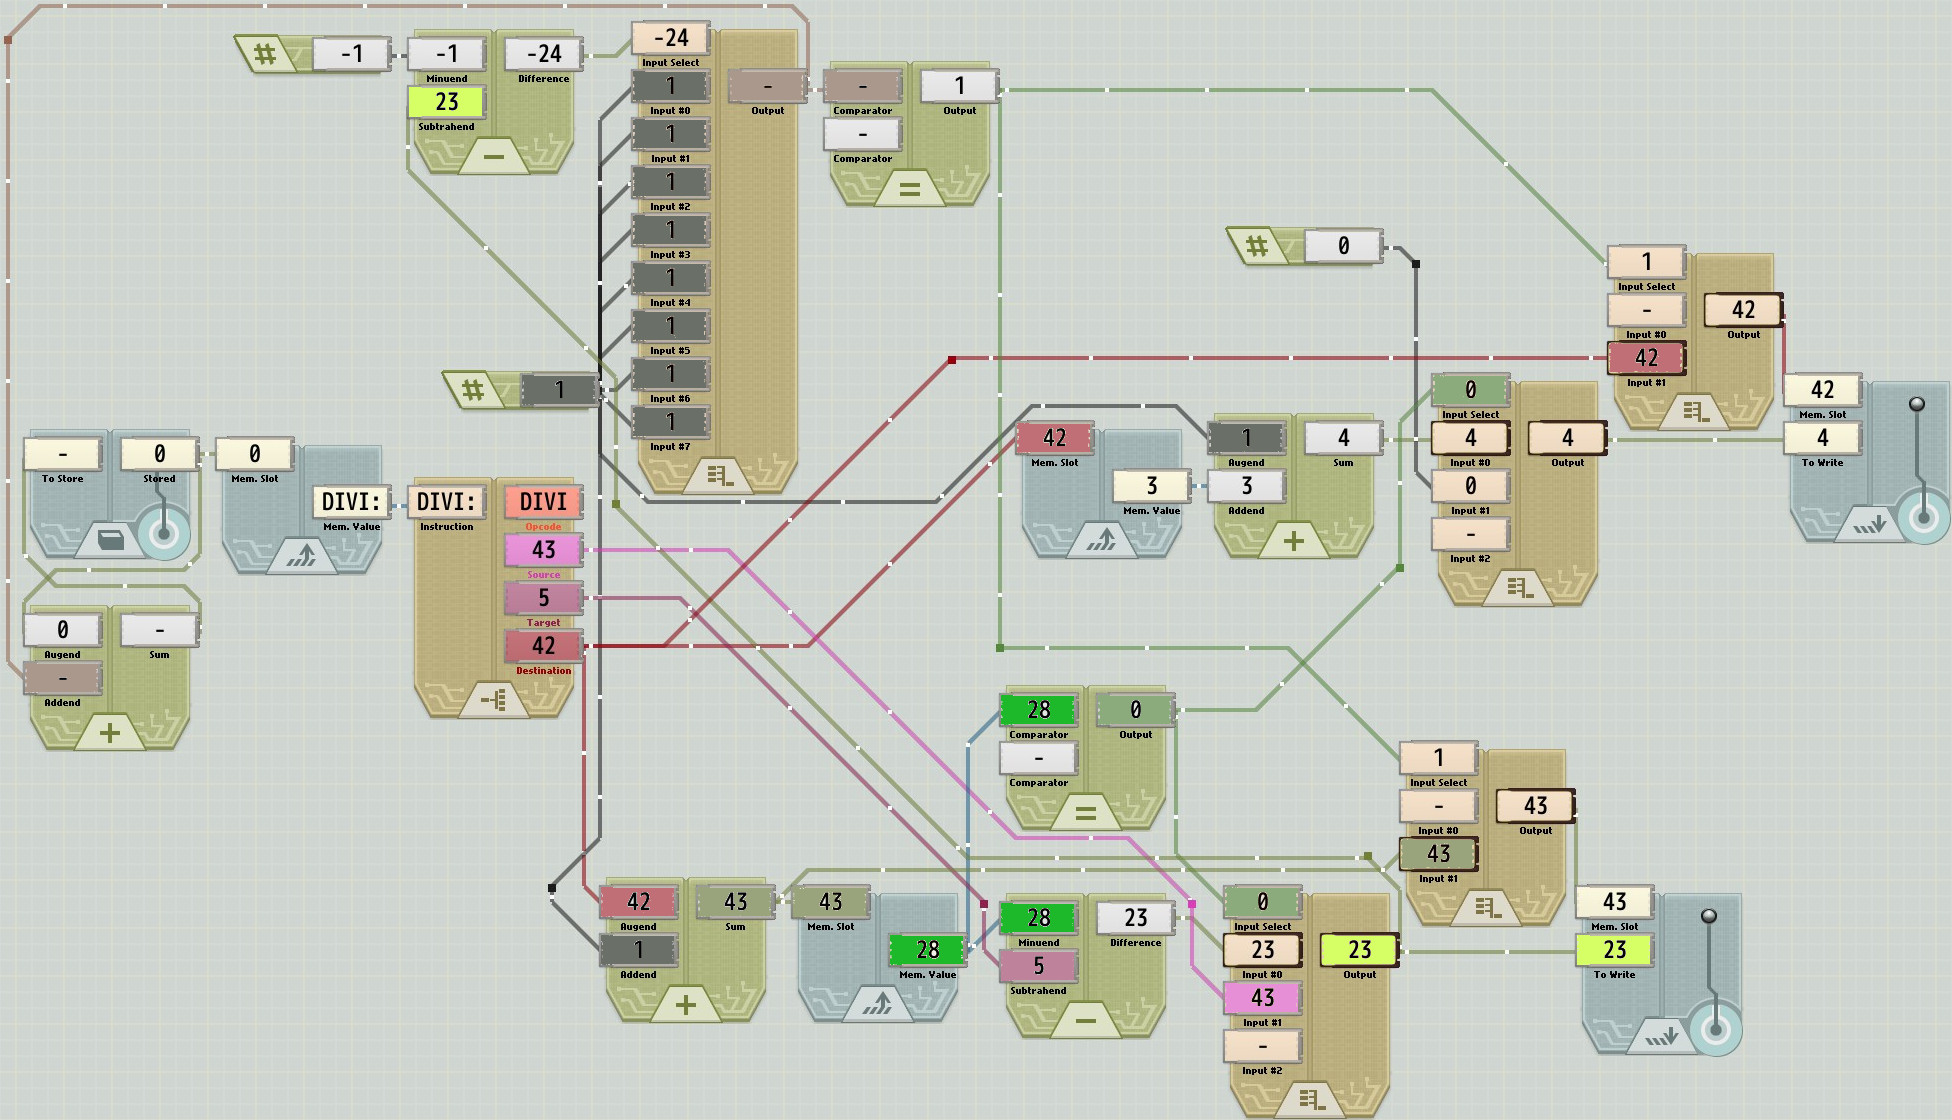Click the round dial on the Mem. Slot 42 writer
The height and width of the screenshot is (1120, 1952).
click(x=1922, y=517)
